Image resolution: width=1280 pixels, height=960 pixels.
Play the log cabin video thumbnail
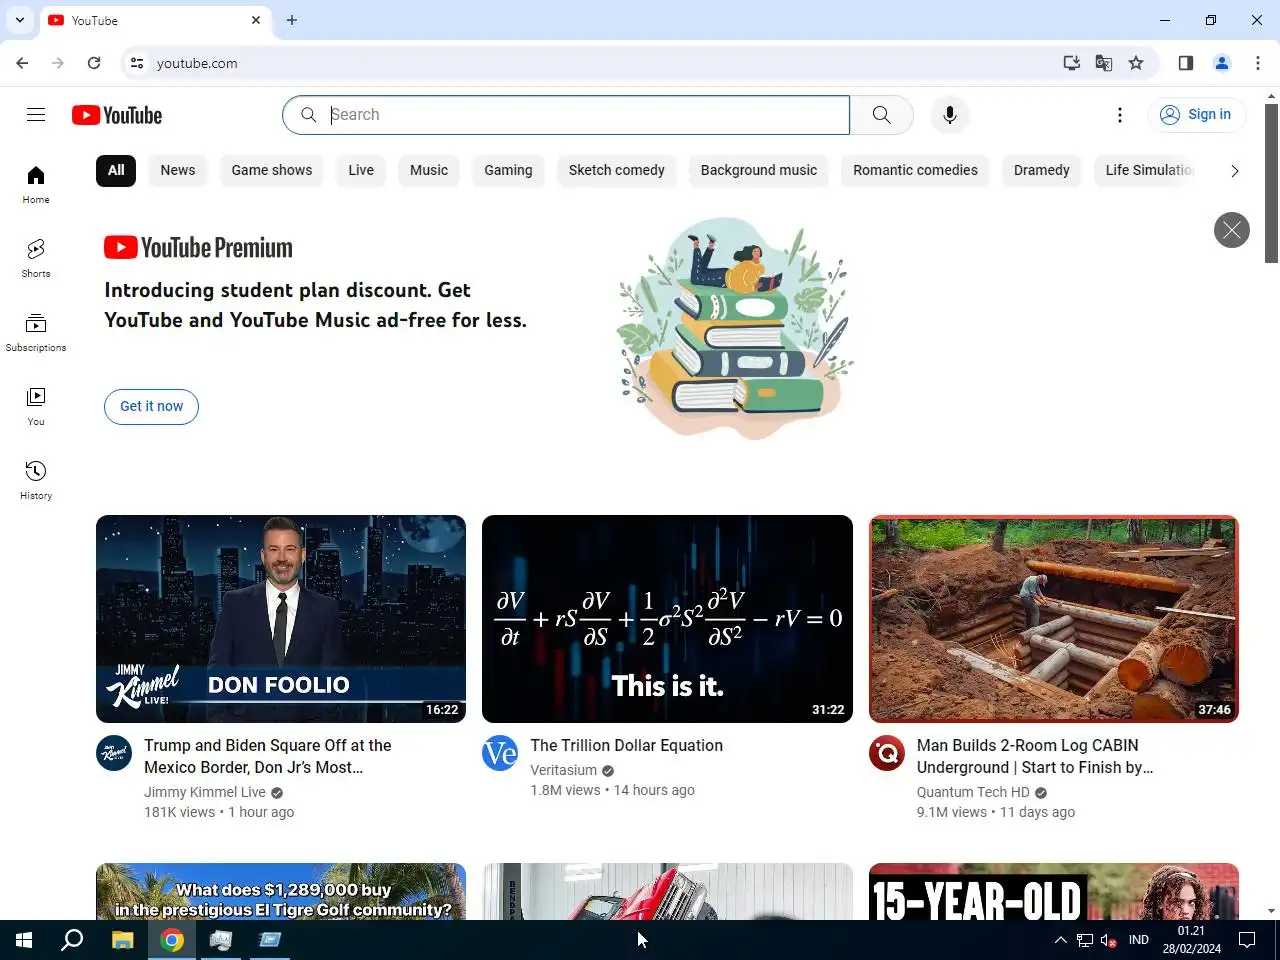(x=1054, y=619)
